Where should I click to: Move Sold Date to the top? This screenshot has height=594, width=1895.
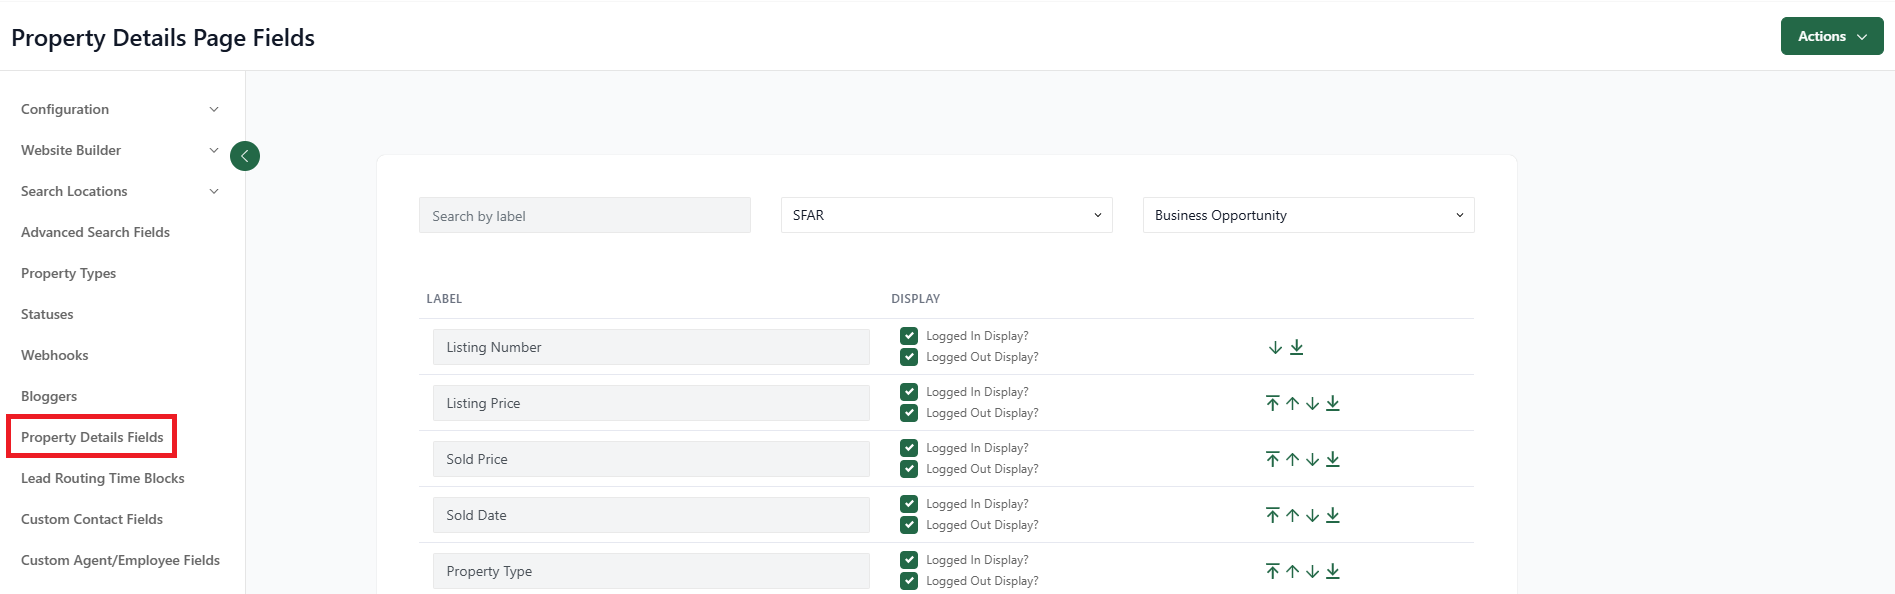(x=1272, y=515)
